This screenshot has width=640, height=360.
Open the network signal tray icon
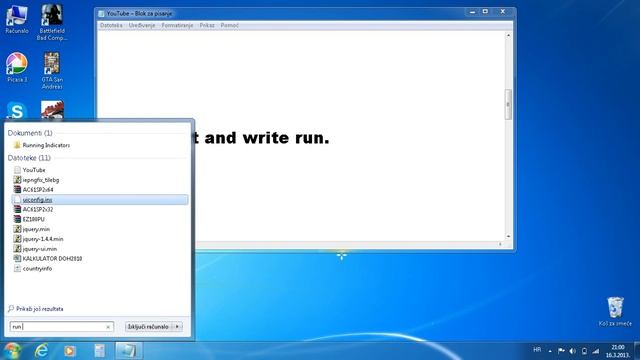tap(596, 351)
